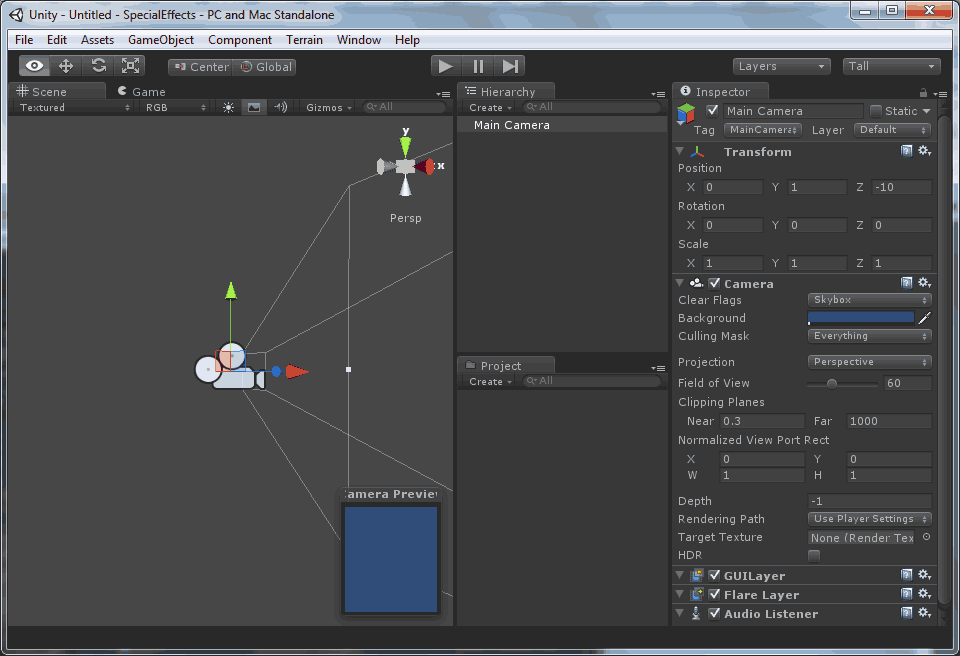Toggle Main Camera active checkbox
960x656 pixels.
pos(712,111)
